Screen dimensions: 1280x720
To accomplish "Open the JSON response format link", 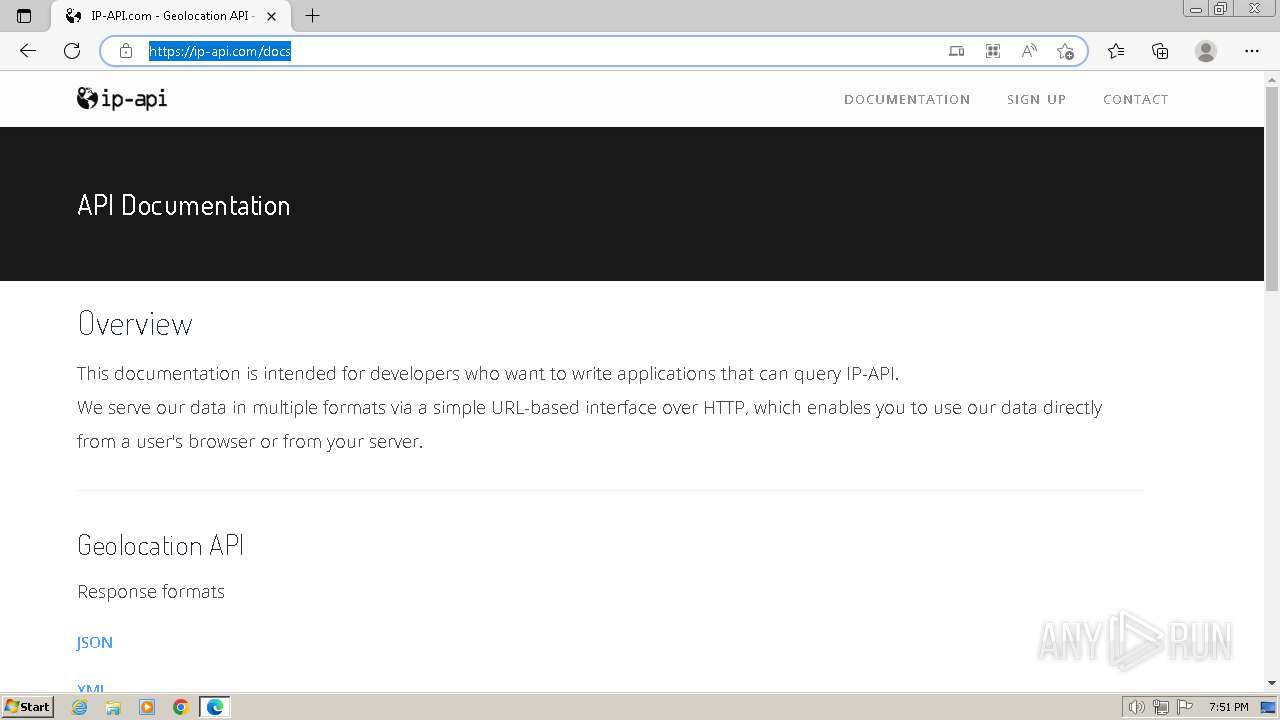I will 95,642.
